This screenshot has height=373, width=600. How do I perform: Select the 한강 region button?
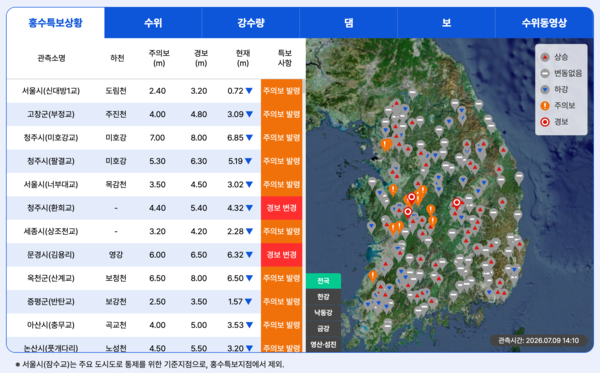(323, 297)
